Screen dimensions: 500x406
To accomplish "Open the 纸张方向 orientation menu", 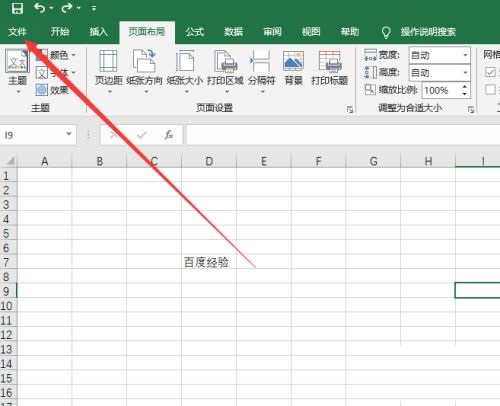I will (x=144, y=71).
